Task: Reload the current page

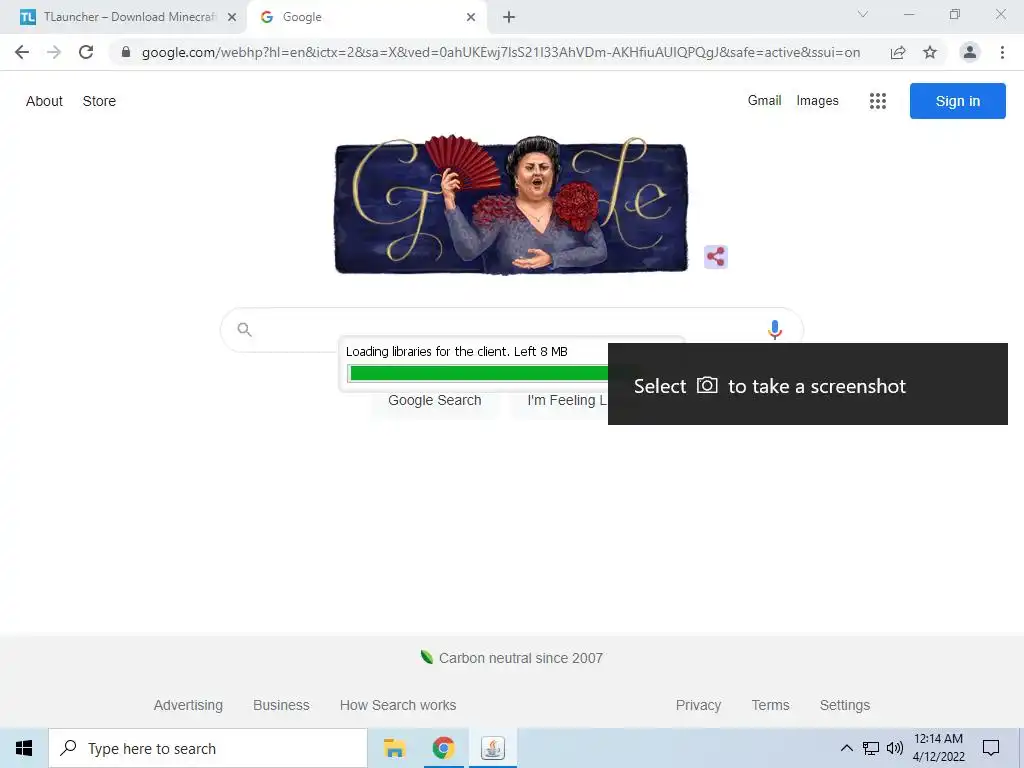Action: [x=86, y=52]
